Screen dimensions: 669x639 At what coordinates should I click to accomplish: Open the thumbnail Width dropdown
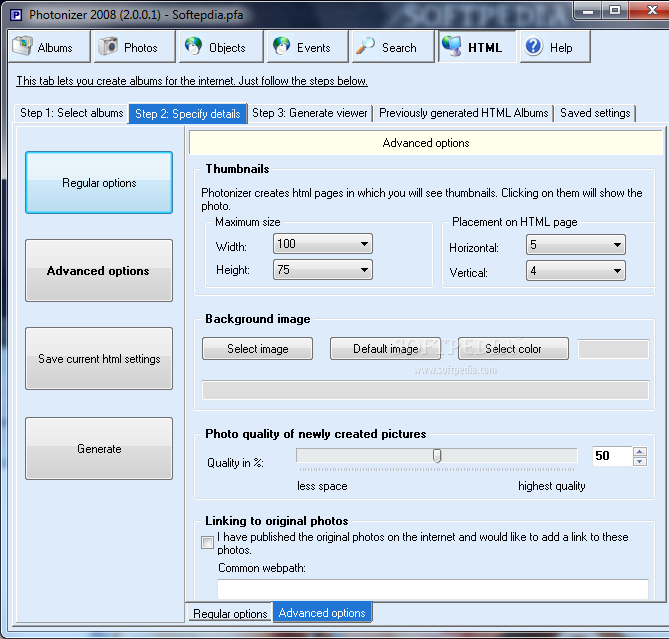pos(323,244)
